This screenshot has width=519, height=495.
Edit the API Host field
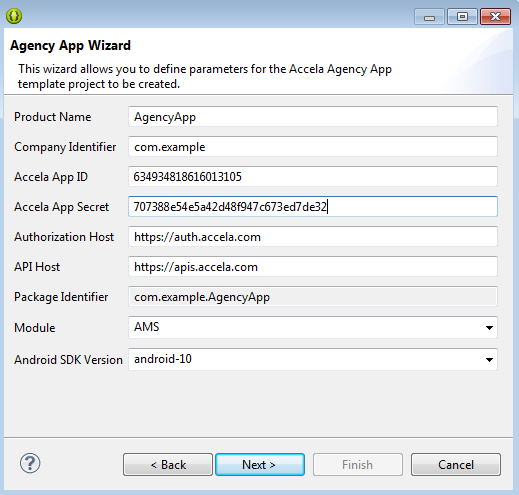[x=313, y=267]
